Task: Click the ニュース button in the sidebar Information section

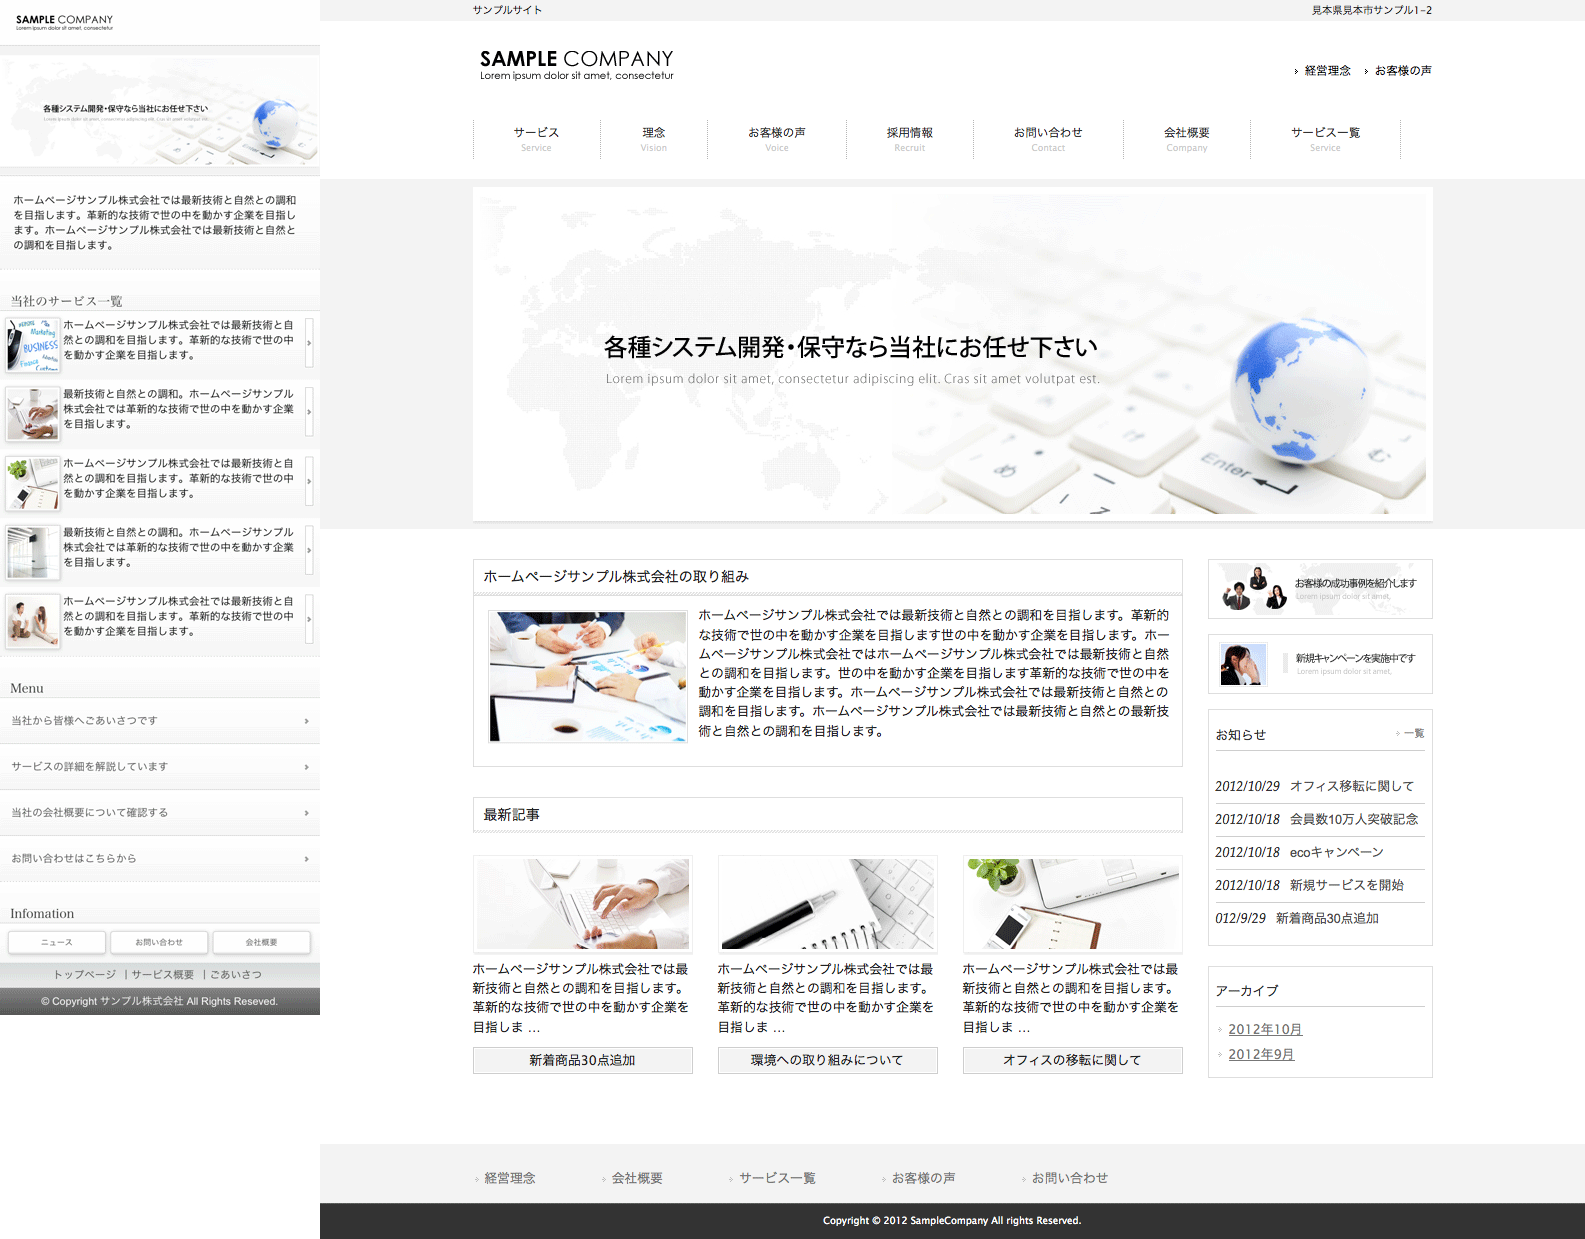Action: click(57, 942)
